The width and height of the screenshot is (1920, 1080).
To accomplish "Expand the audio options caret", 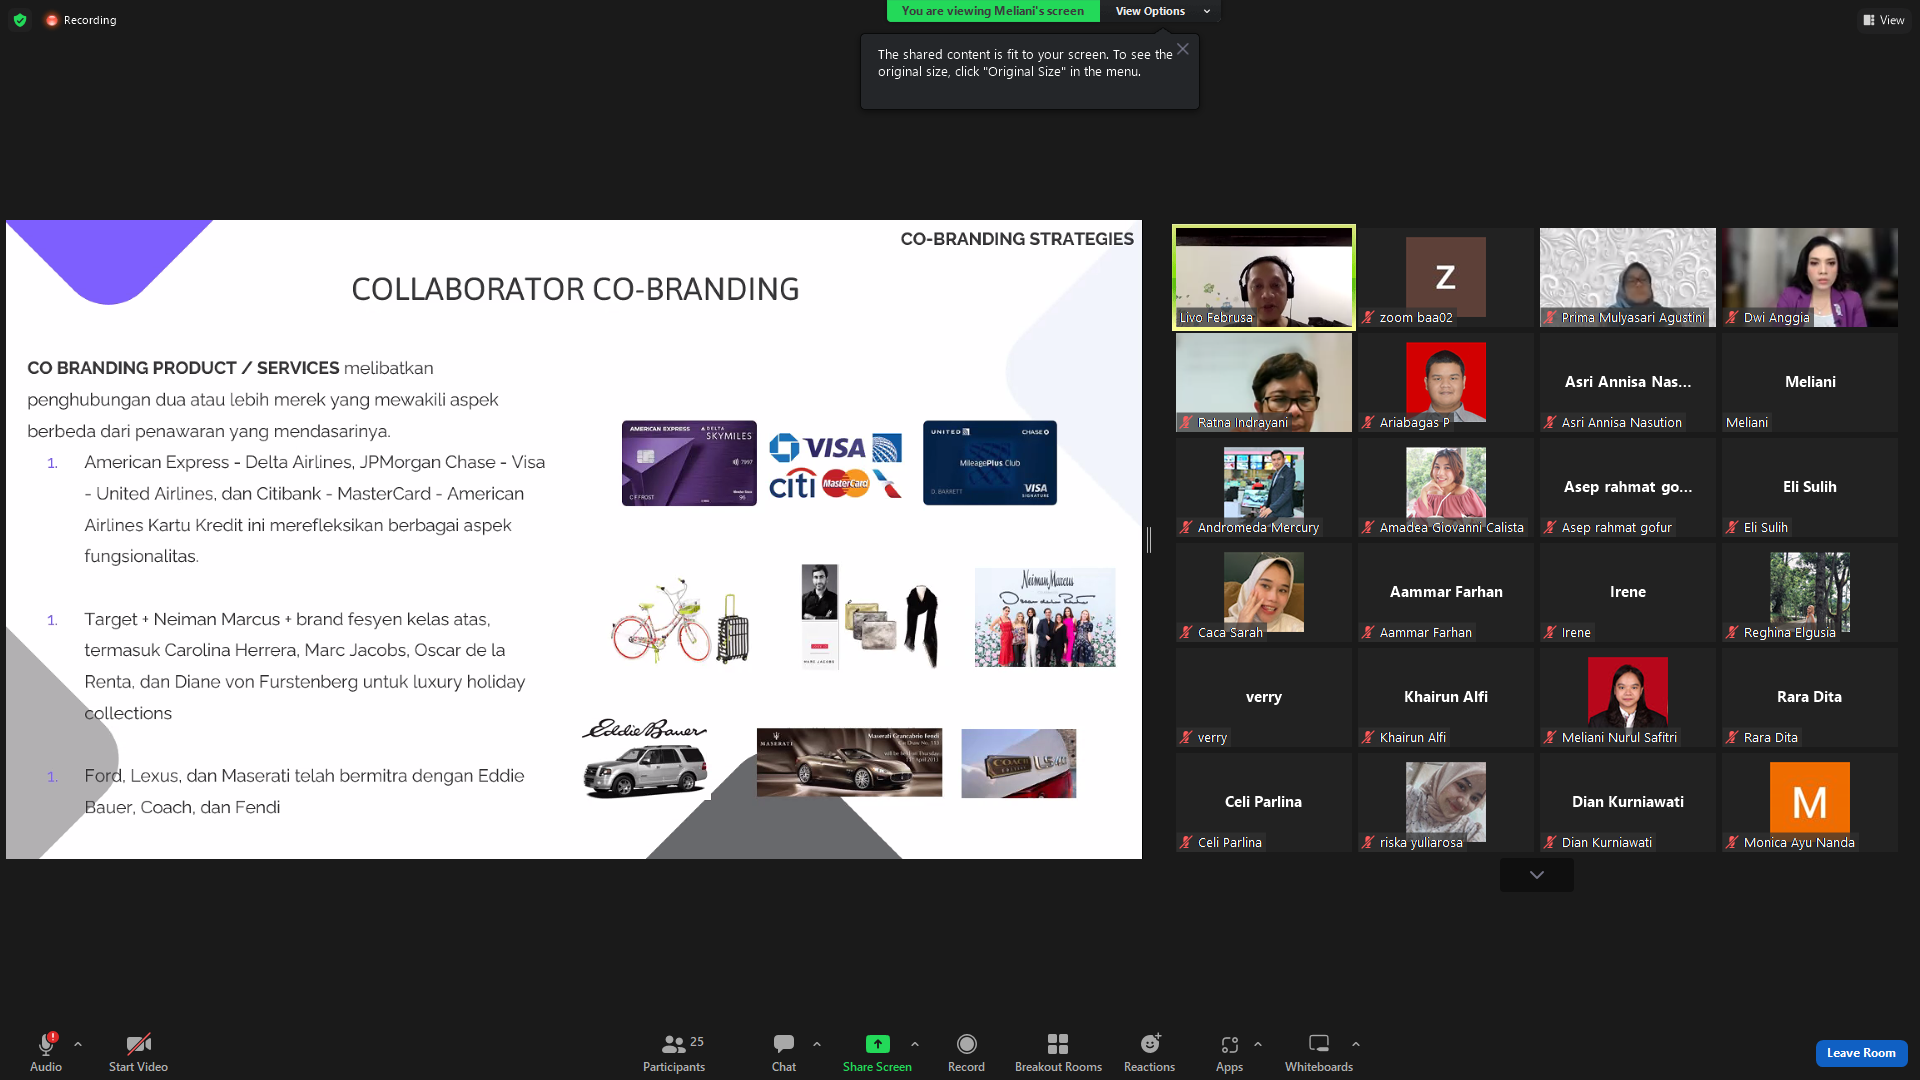I will point(78,1044).
